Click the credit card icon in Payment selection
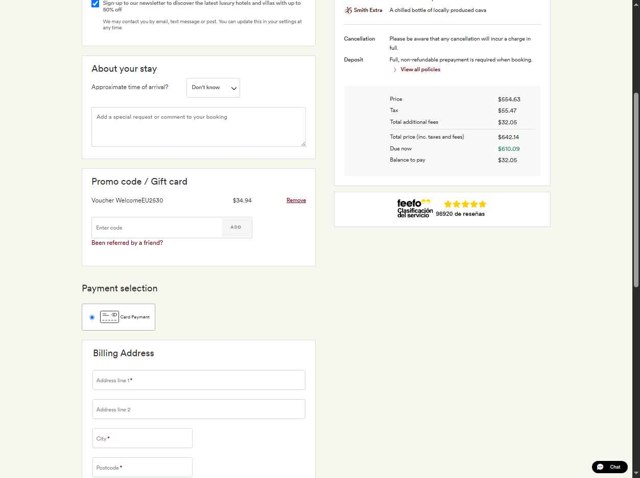Viewport: 640px width, 478px height. click(109, 317)
